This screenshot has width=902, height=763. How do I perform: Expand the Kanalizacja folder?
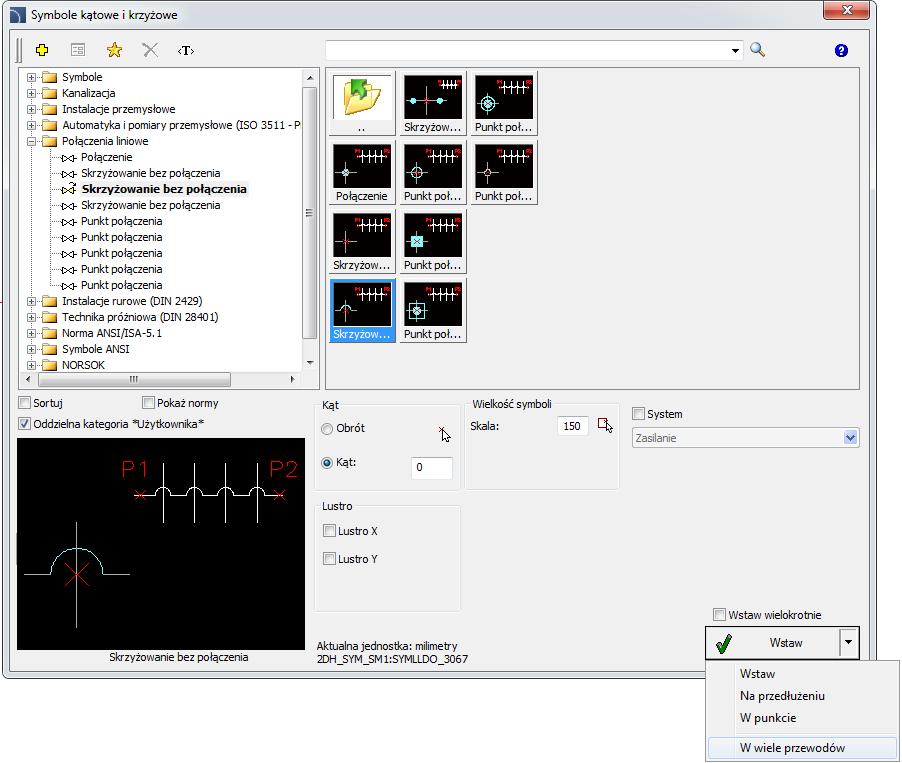click(32, 93)
